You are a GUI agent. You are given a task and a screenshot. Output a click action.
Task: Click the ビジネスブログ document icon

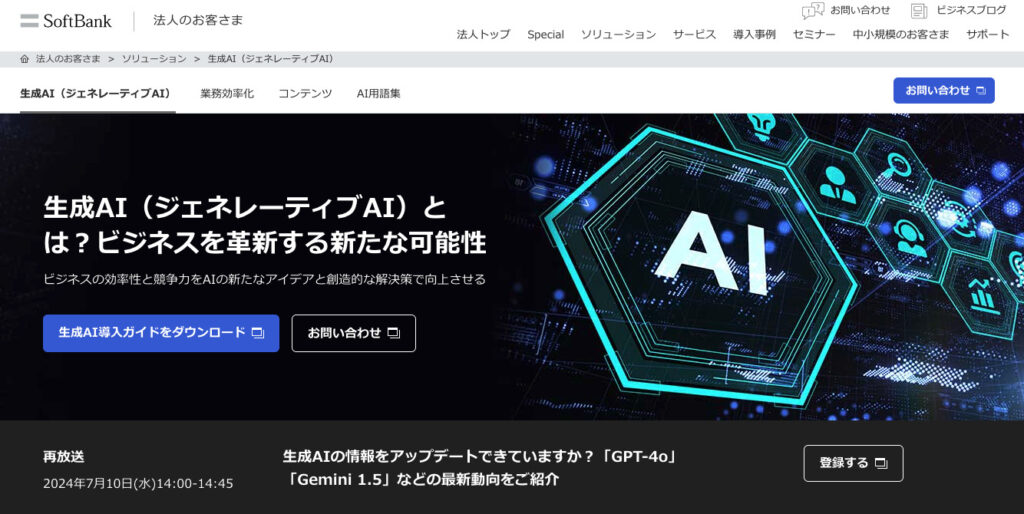(x=919, y=10)
